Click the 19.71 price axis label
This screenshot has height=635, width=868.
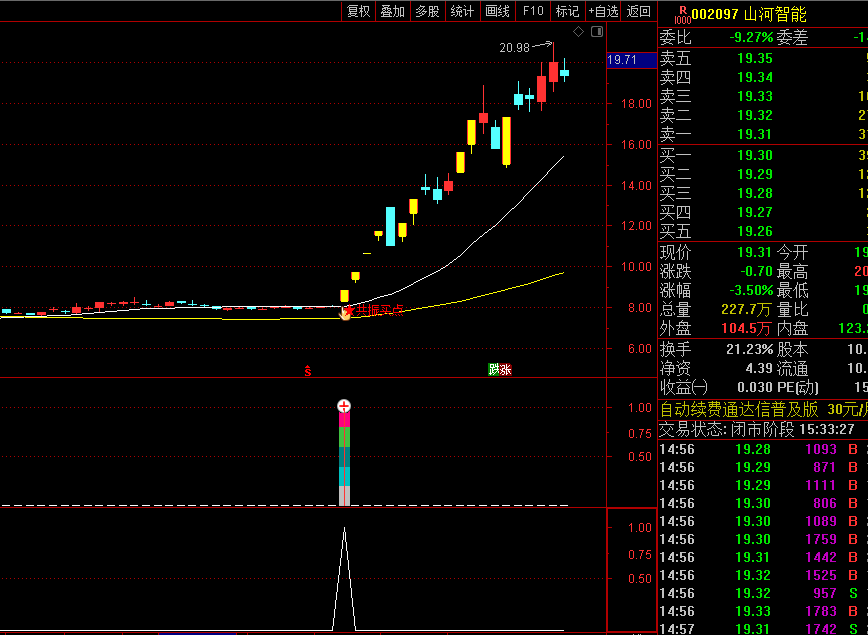pos(632,60)
